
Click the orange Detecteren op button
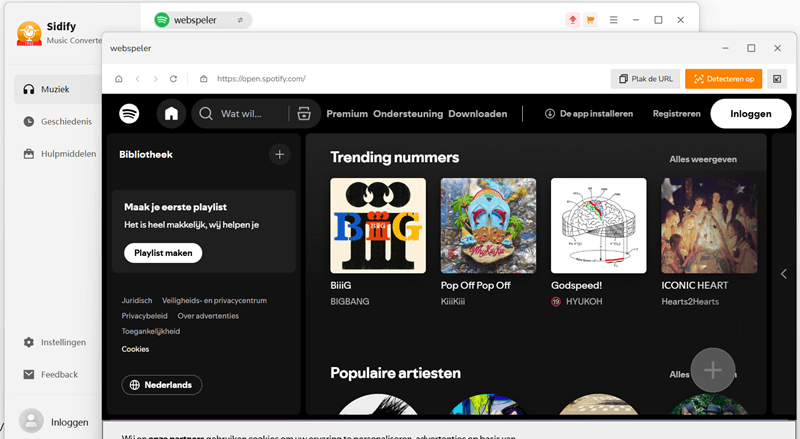723,79
